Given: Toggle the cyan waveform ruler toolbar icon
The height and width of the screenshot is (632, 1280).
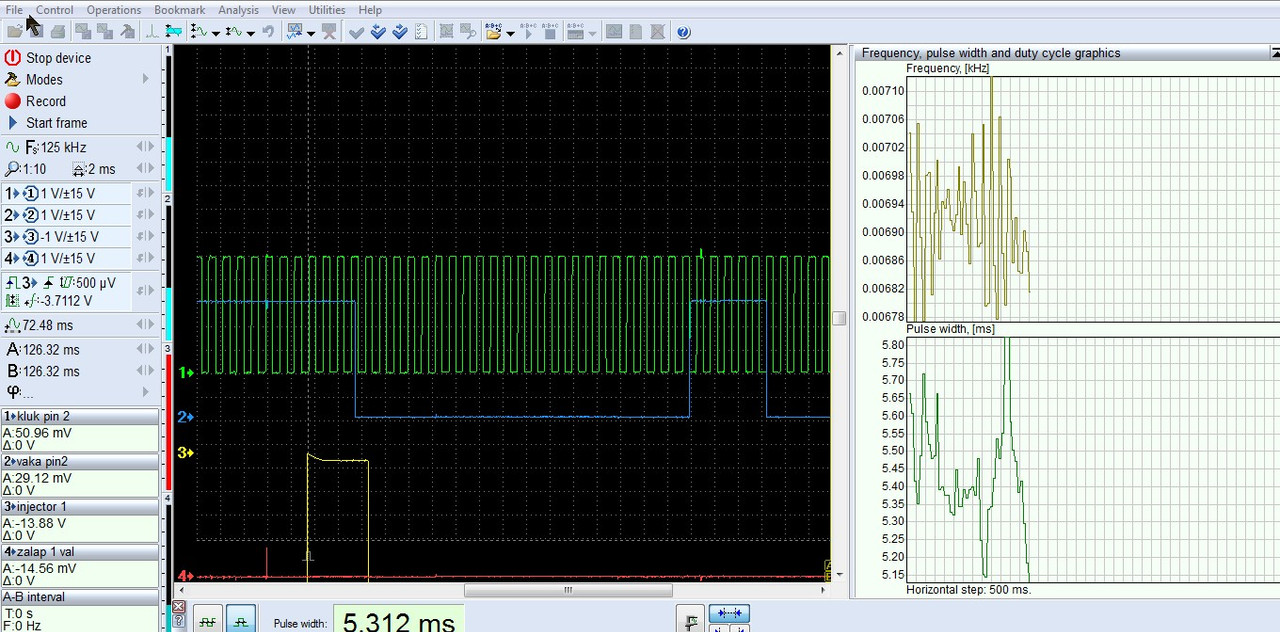Looking at the screenshot, I should pos(174,32).
